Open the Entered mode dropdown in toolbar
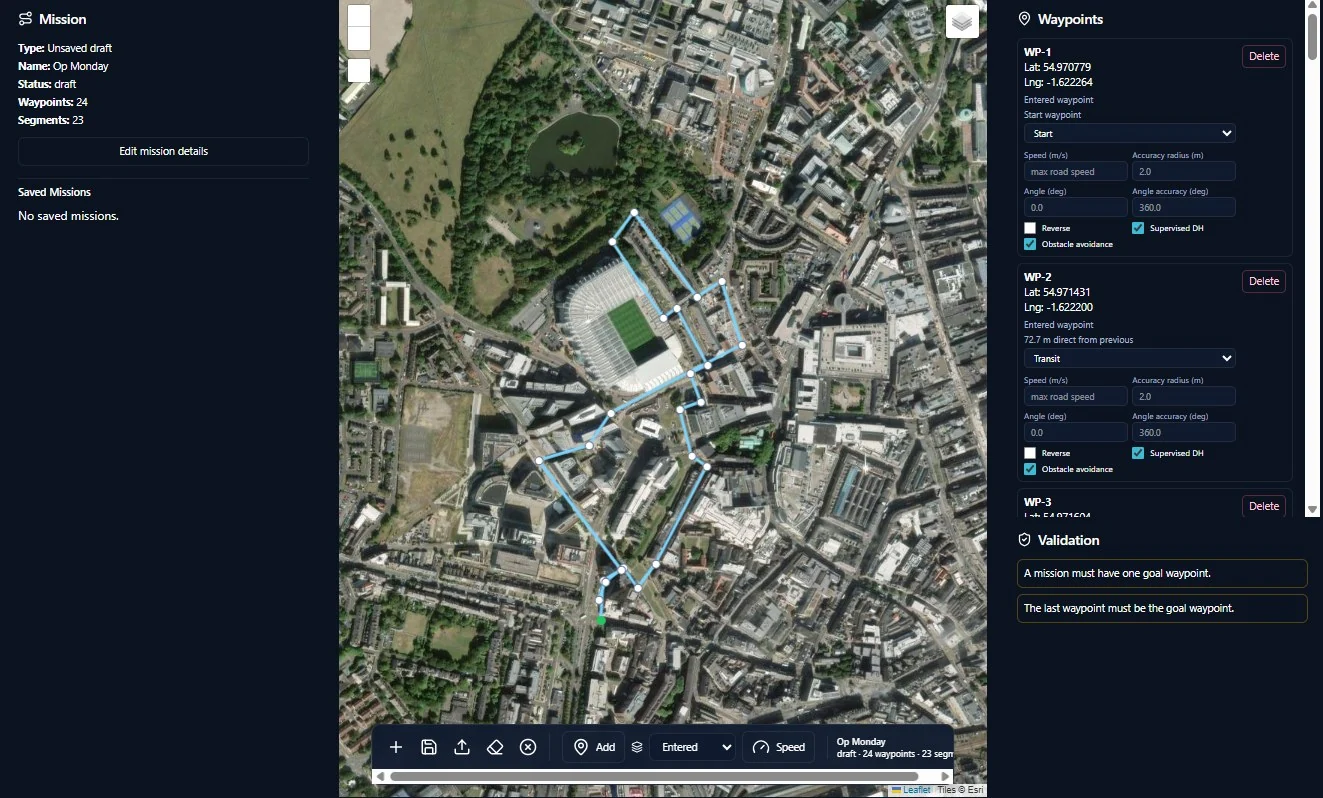This screenshot has width=1323, height=798. (x=692, y=747)
